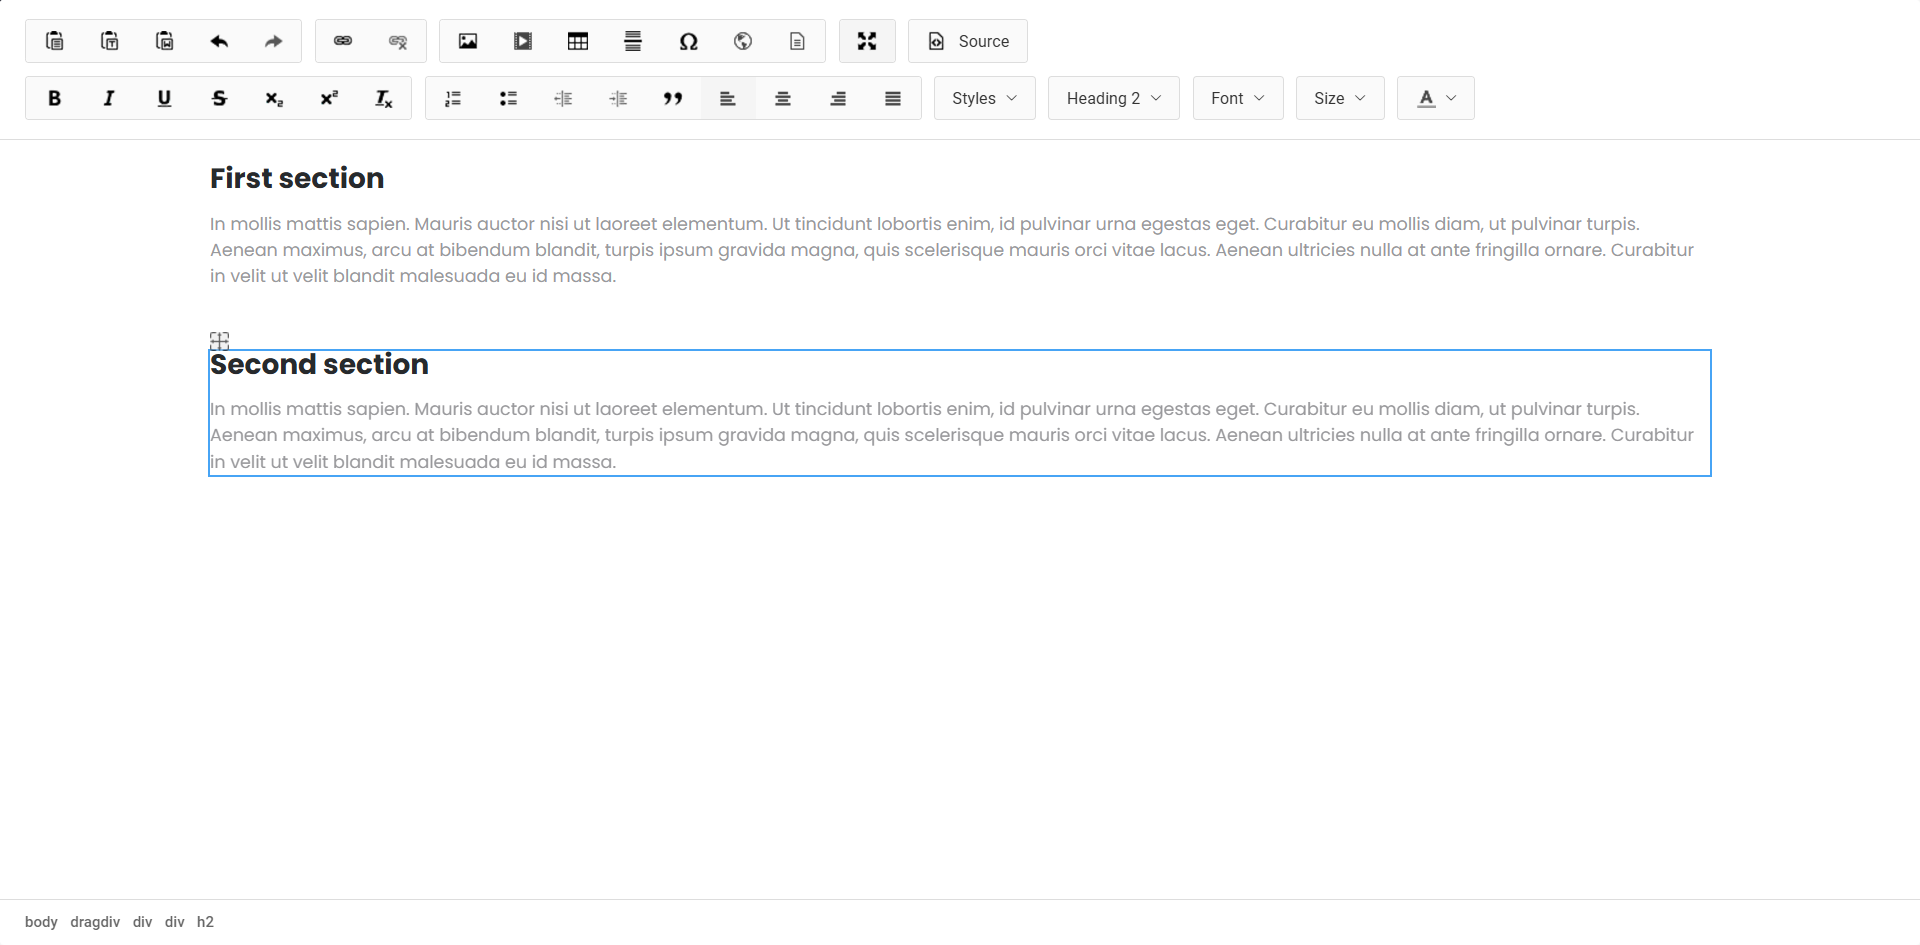Image resolution: width=1920 pixels, height=945 pixels.
Task: Remove the hyperlink with Unlink
Action: [398, 41]
